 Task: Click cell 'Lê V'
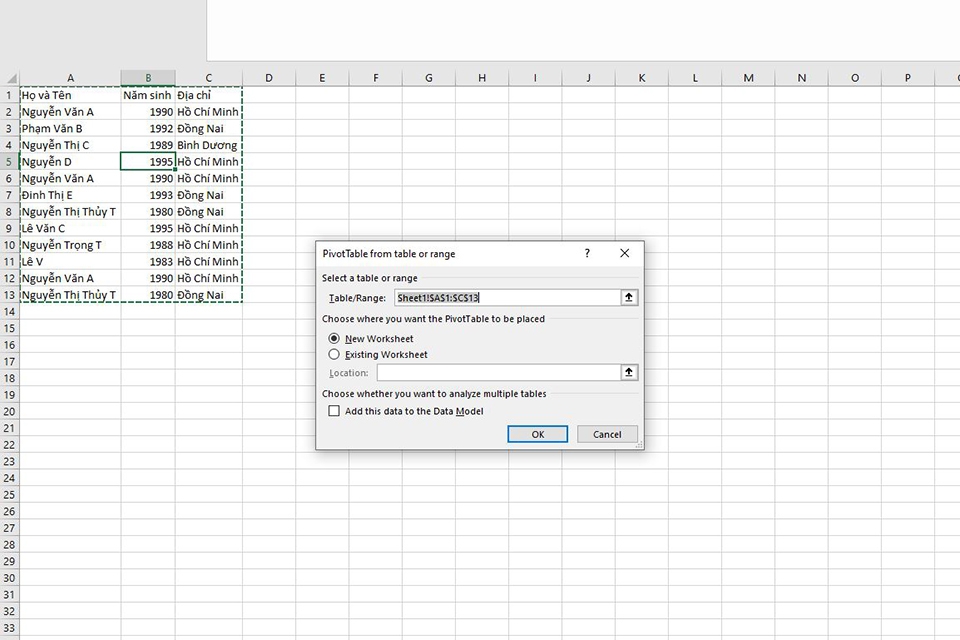click(70, 262)
